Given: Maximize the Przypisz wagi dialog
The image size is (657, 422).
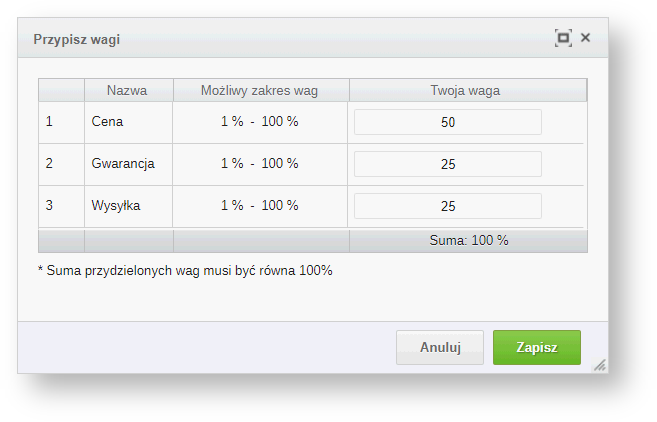Looking at the screenshot, I should (563, 38).
